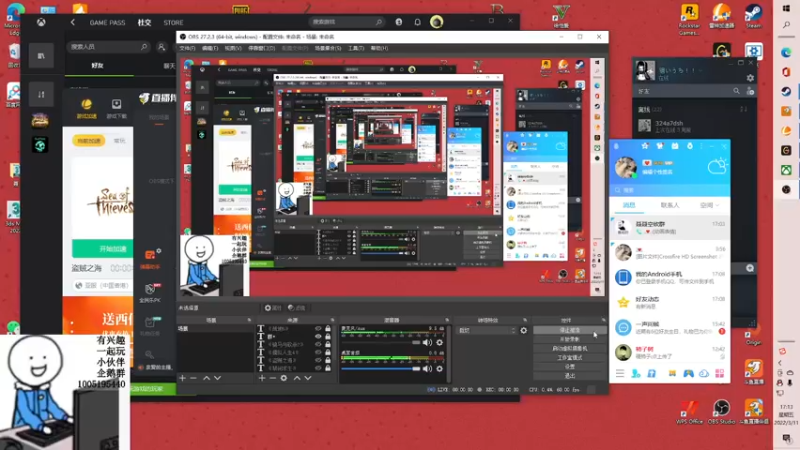Expand hidden tray icons chevron on taskbar
800x450 pixels.
[780, 363]
